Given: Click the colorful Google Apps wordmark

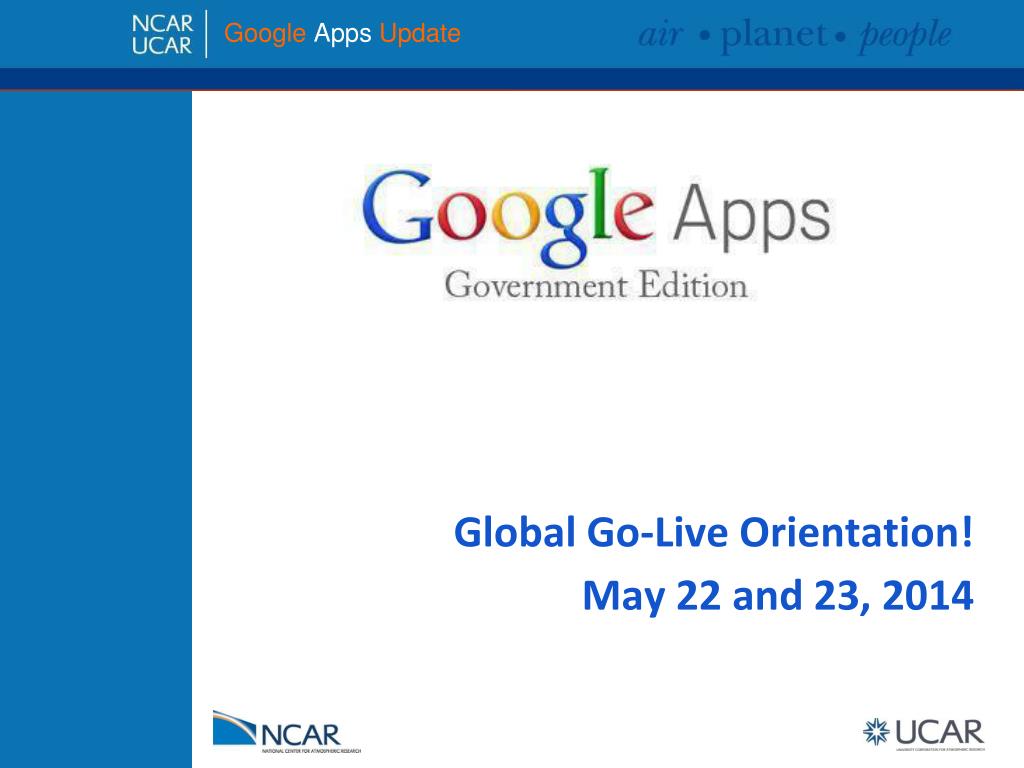Looking at the screenshot, I should click(597, 216).
